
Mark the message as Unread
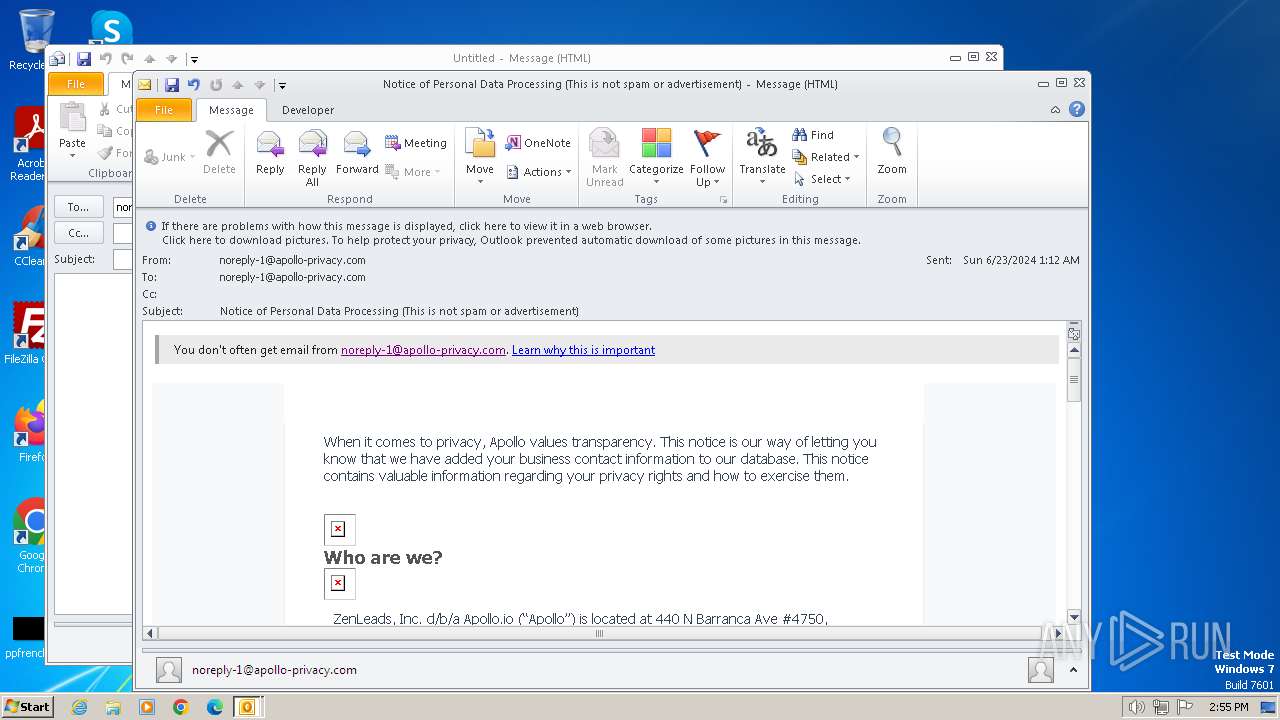(x=604, y=156)
